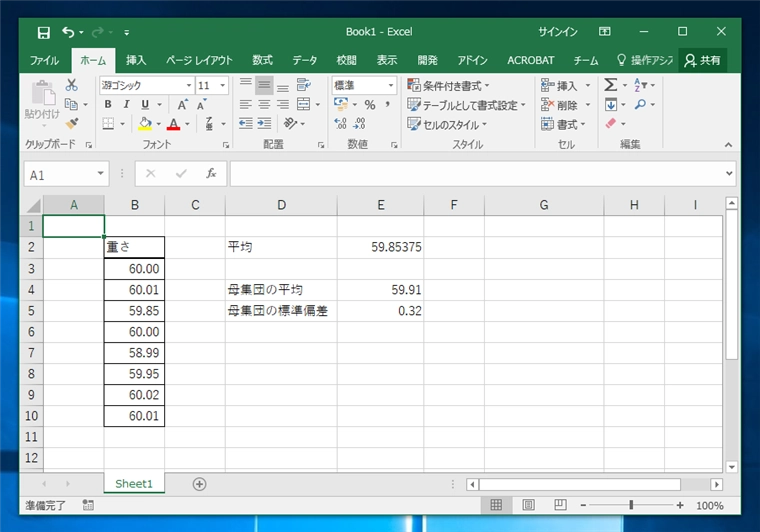
Task: Collapse the ribbon with the up chevron
Action: 728,144
